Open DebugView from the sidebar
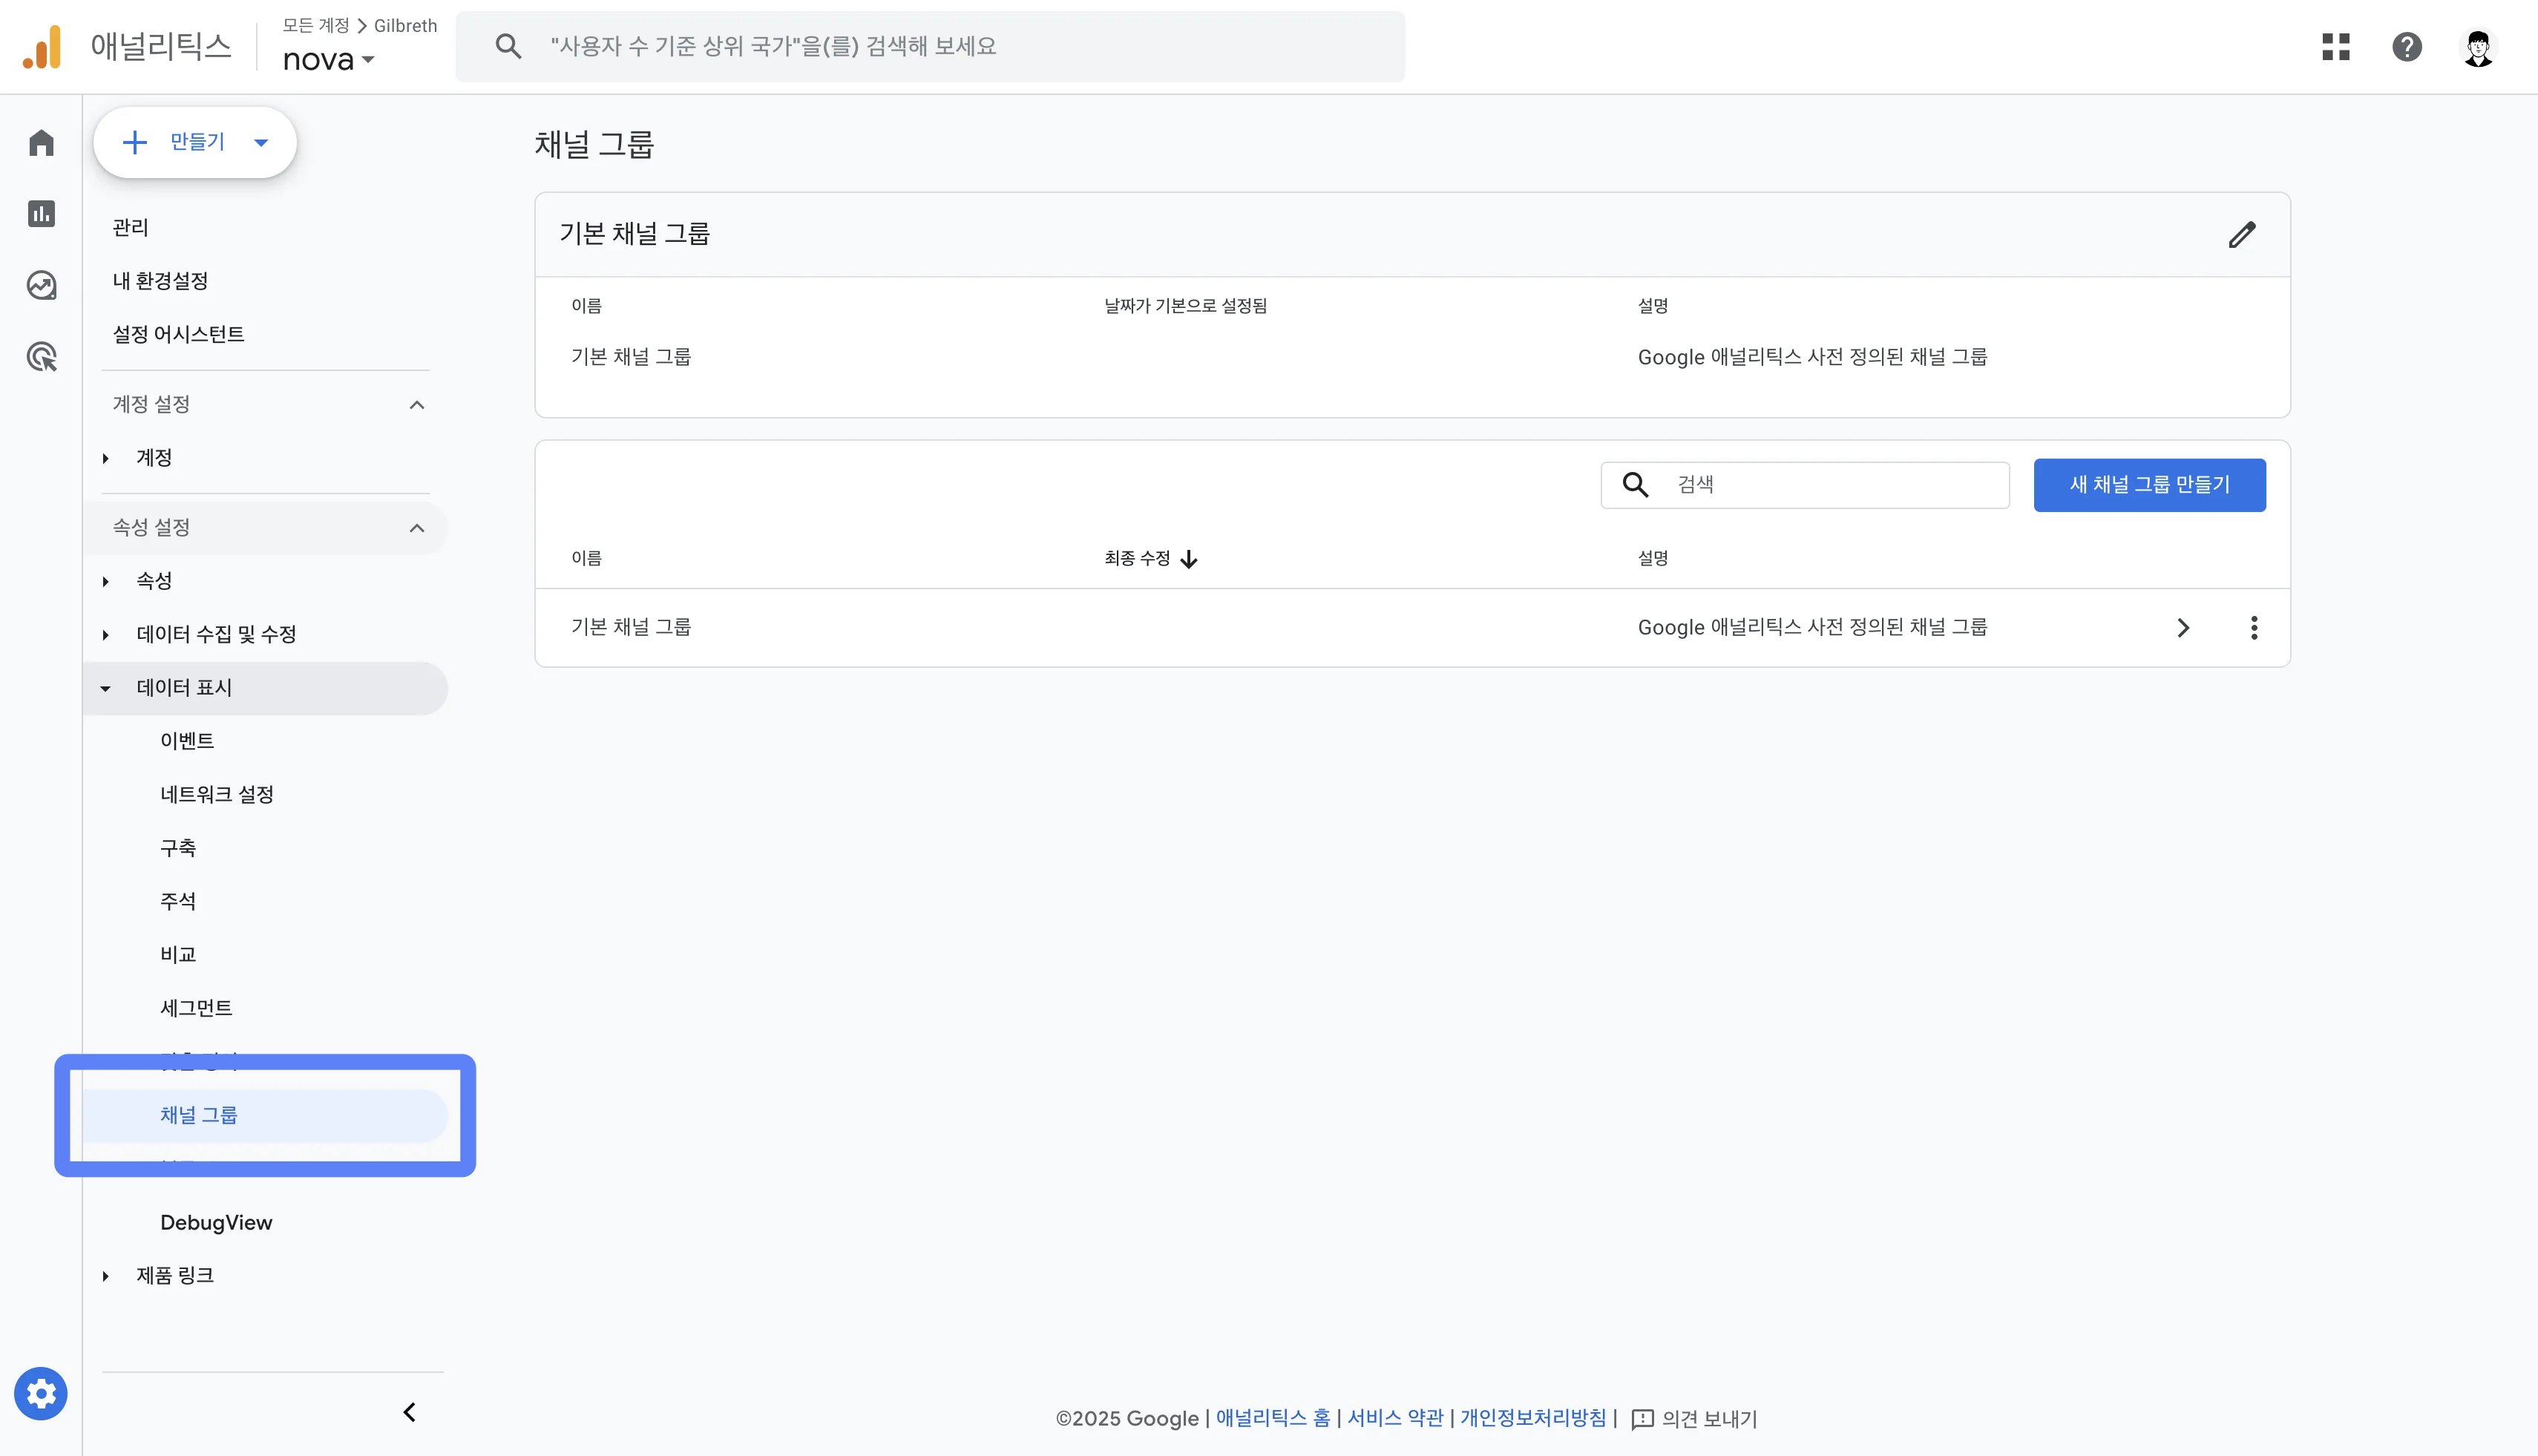The height and width of the screenshot is (1456, 2538). pyautogui.click(x=216, y=1222)
